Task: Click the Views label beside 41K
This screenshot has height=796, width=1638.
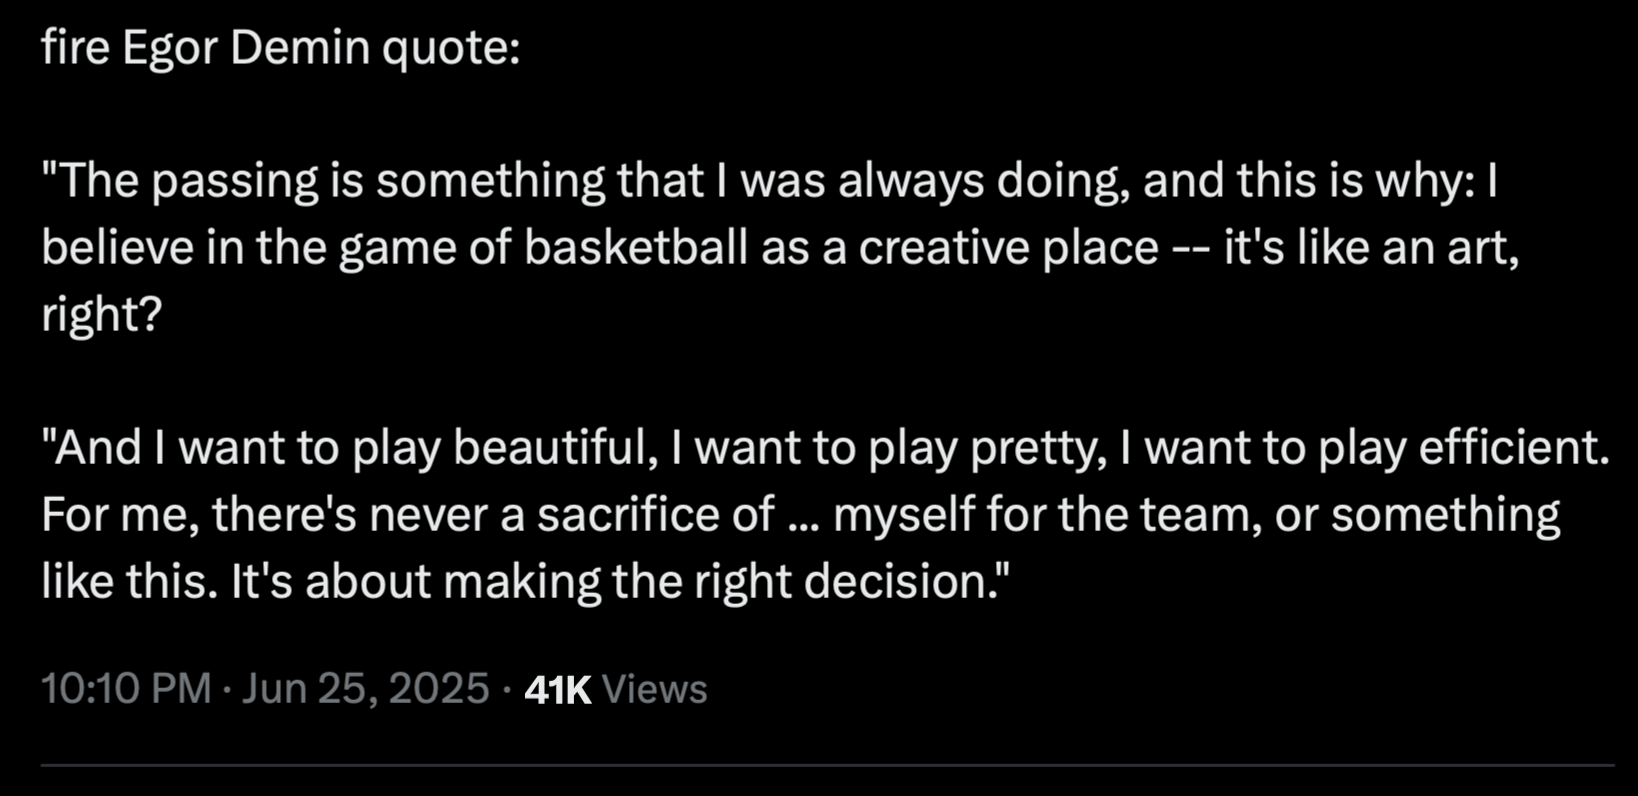Action: click(655, 689)
